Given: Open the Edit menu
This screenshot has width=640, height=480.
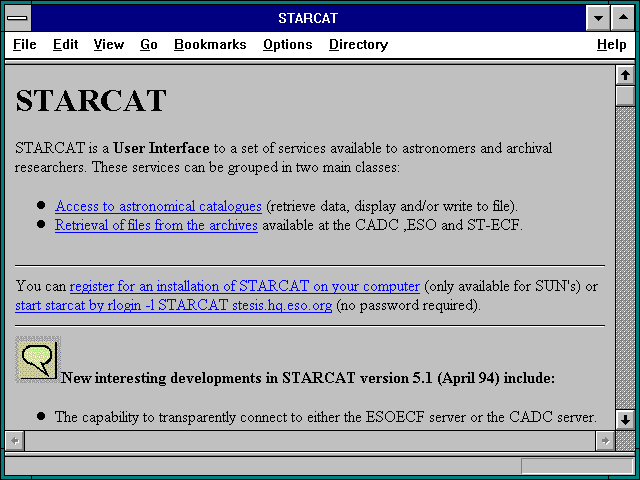Looking at the screenshot, I should (65, 44).
